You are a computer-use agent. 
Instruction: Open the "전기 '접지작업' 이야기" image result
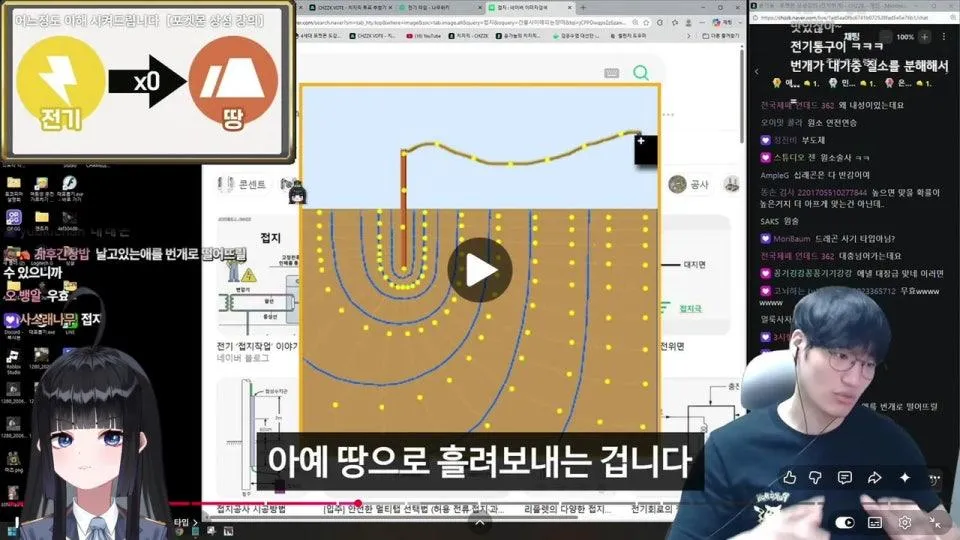coord(257,347)
